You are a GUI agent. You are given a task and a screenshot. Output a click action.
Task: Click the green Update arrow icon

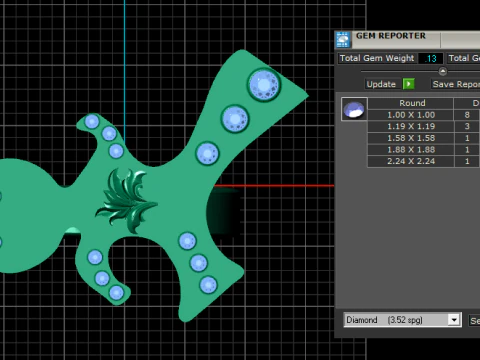click(408, 84)
